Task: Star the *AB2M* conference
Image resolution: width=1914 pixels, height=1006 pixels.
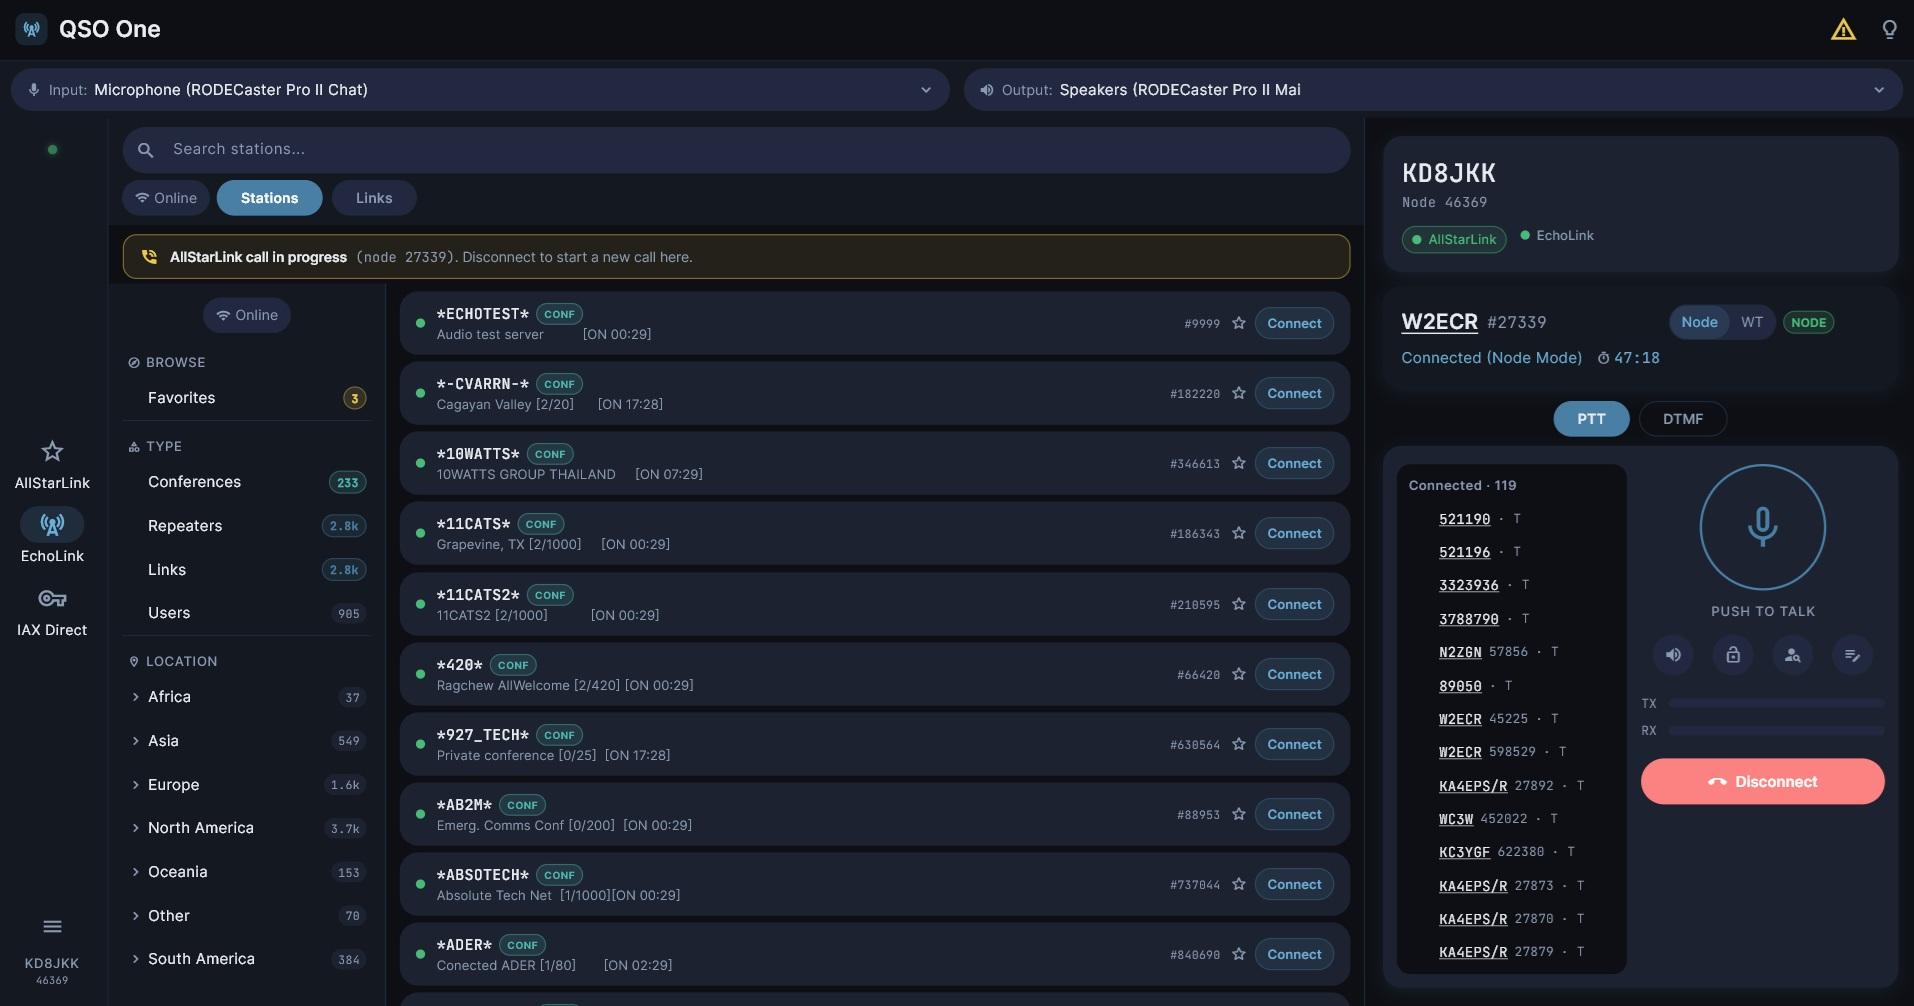Action: [1239, 814]
